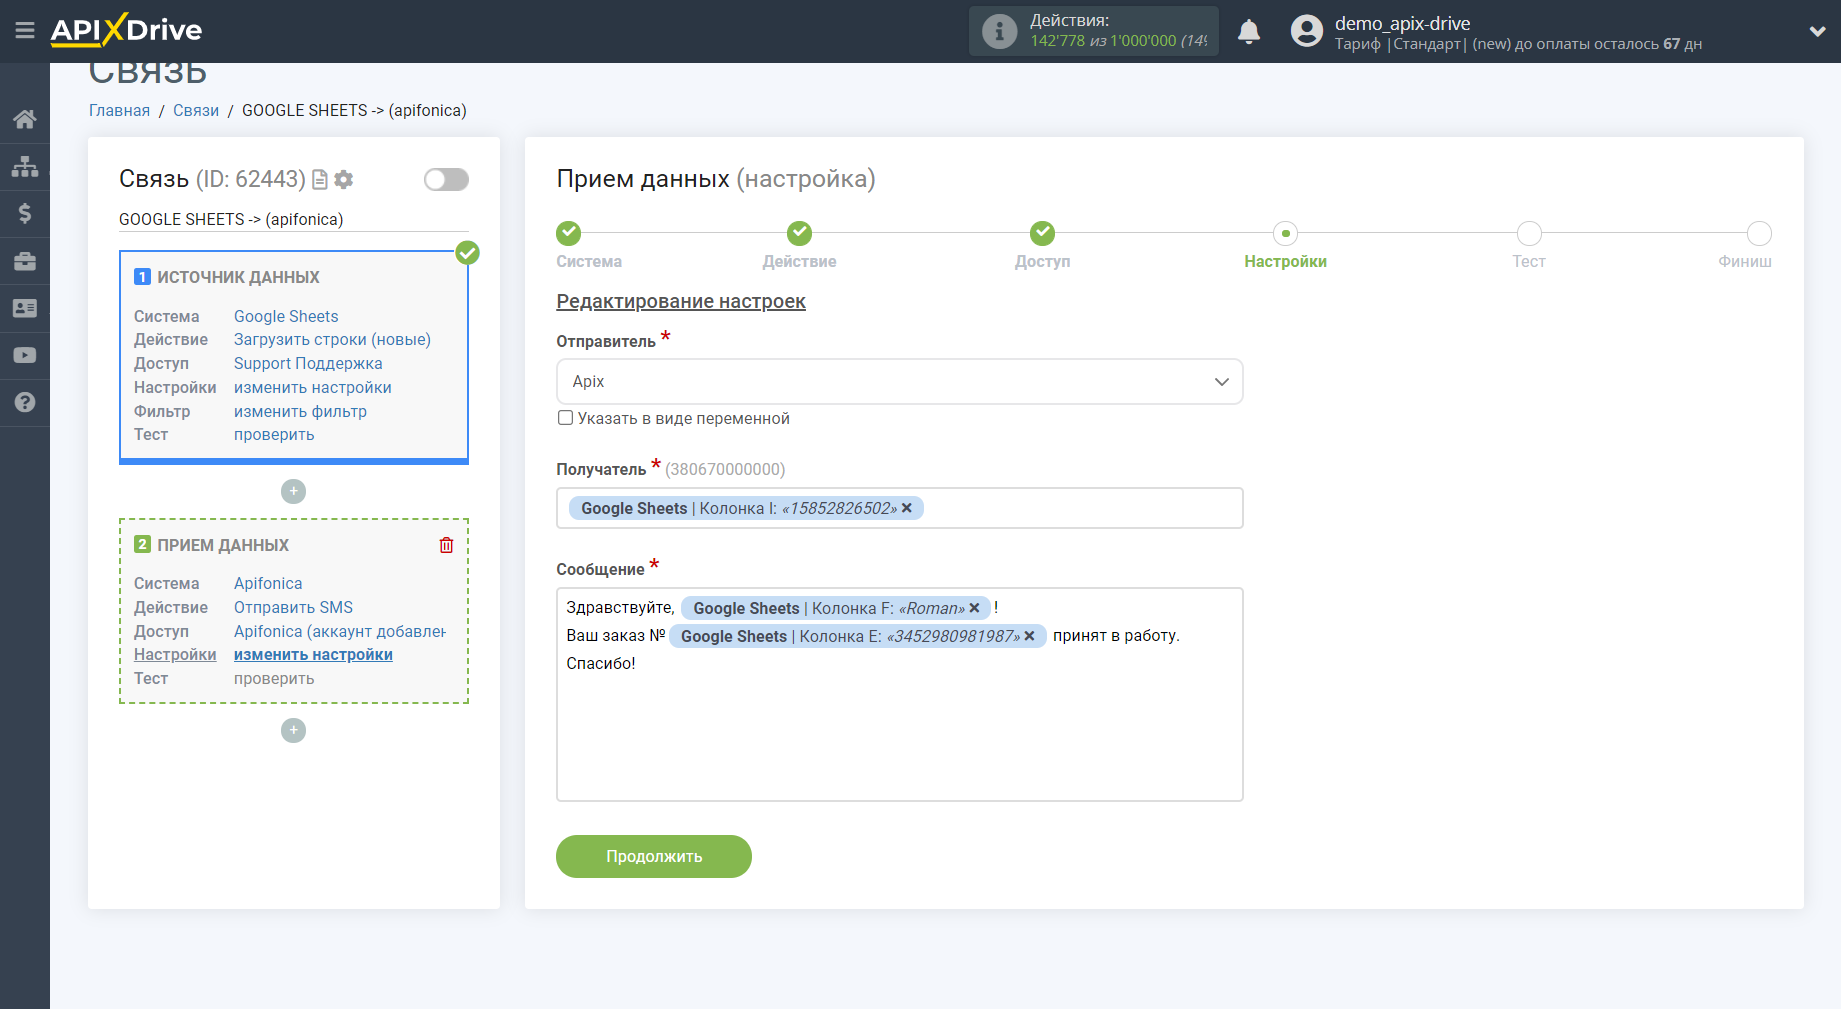The width and height of the screenshot is (1841, 1009).
Task: Click the ApiX-Drive logo
Action: (126, 30)
